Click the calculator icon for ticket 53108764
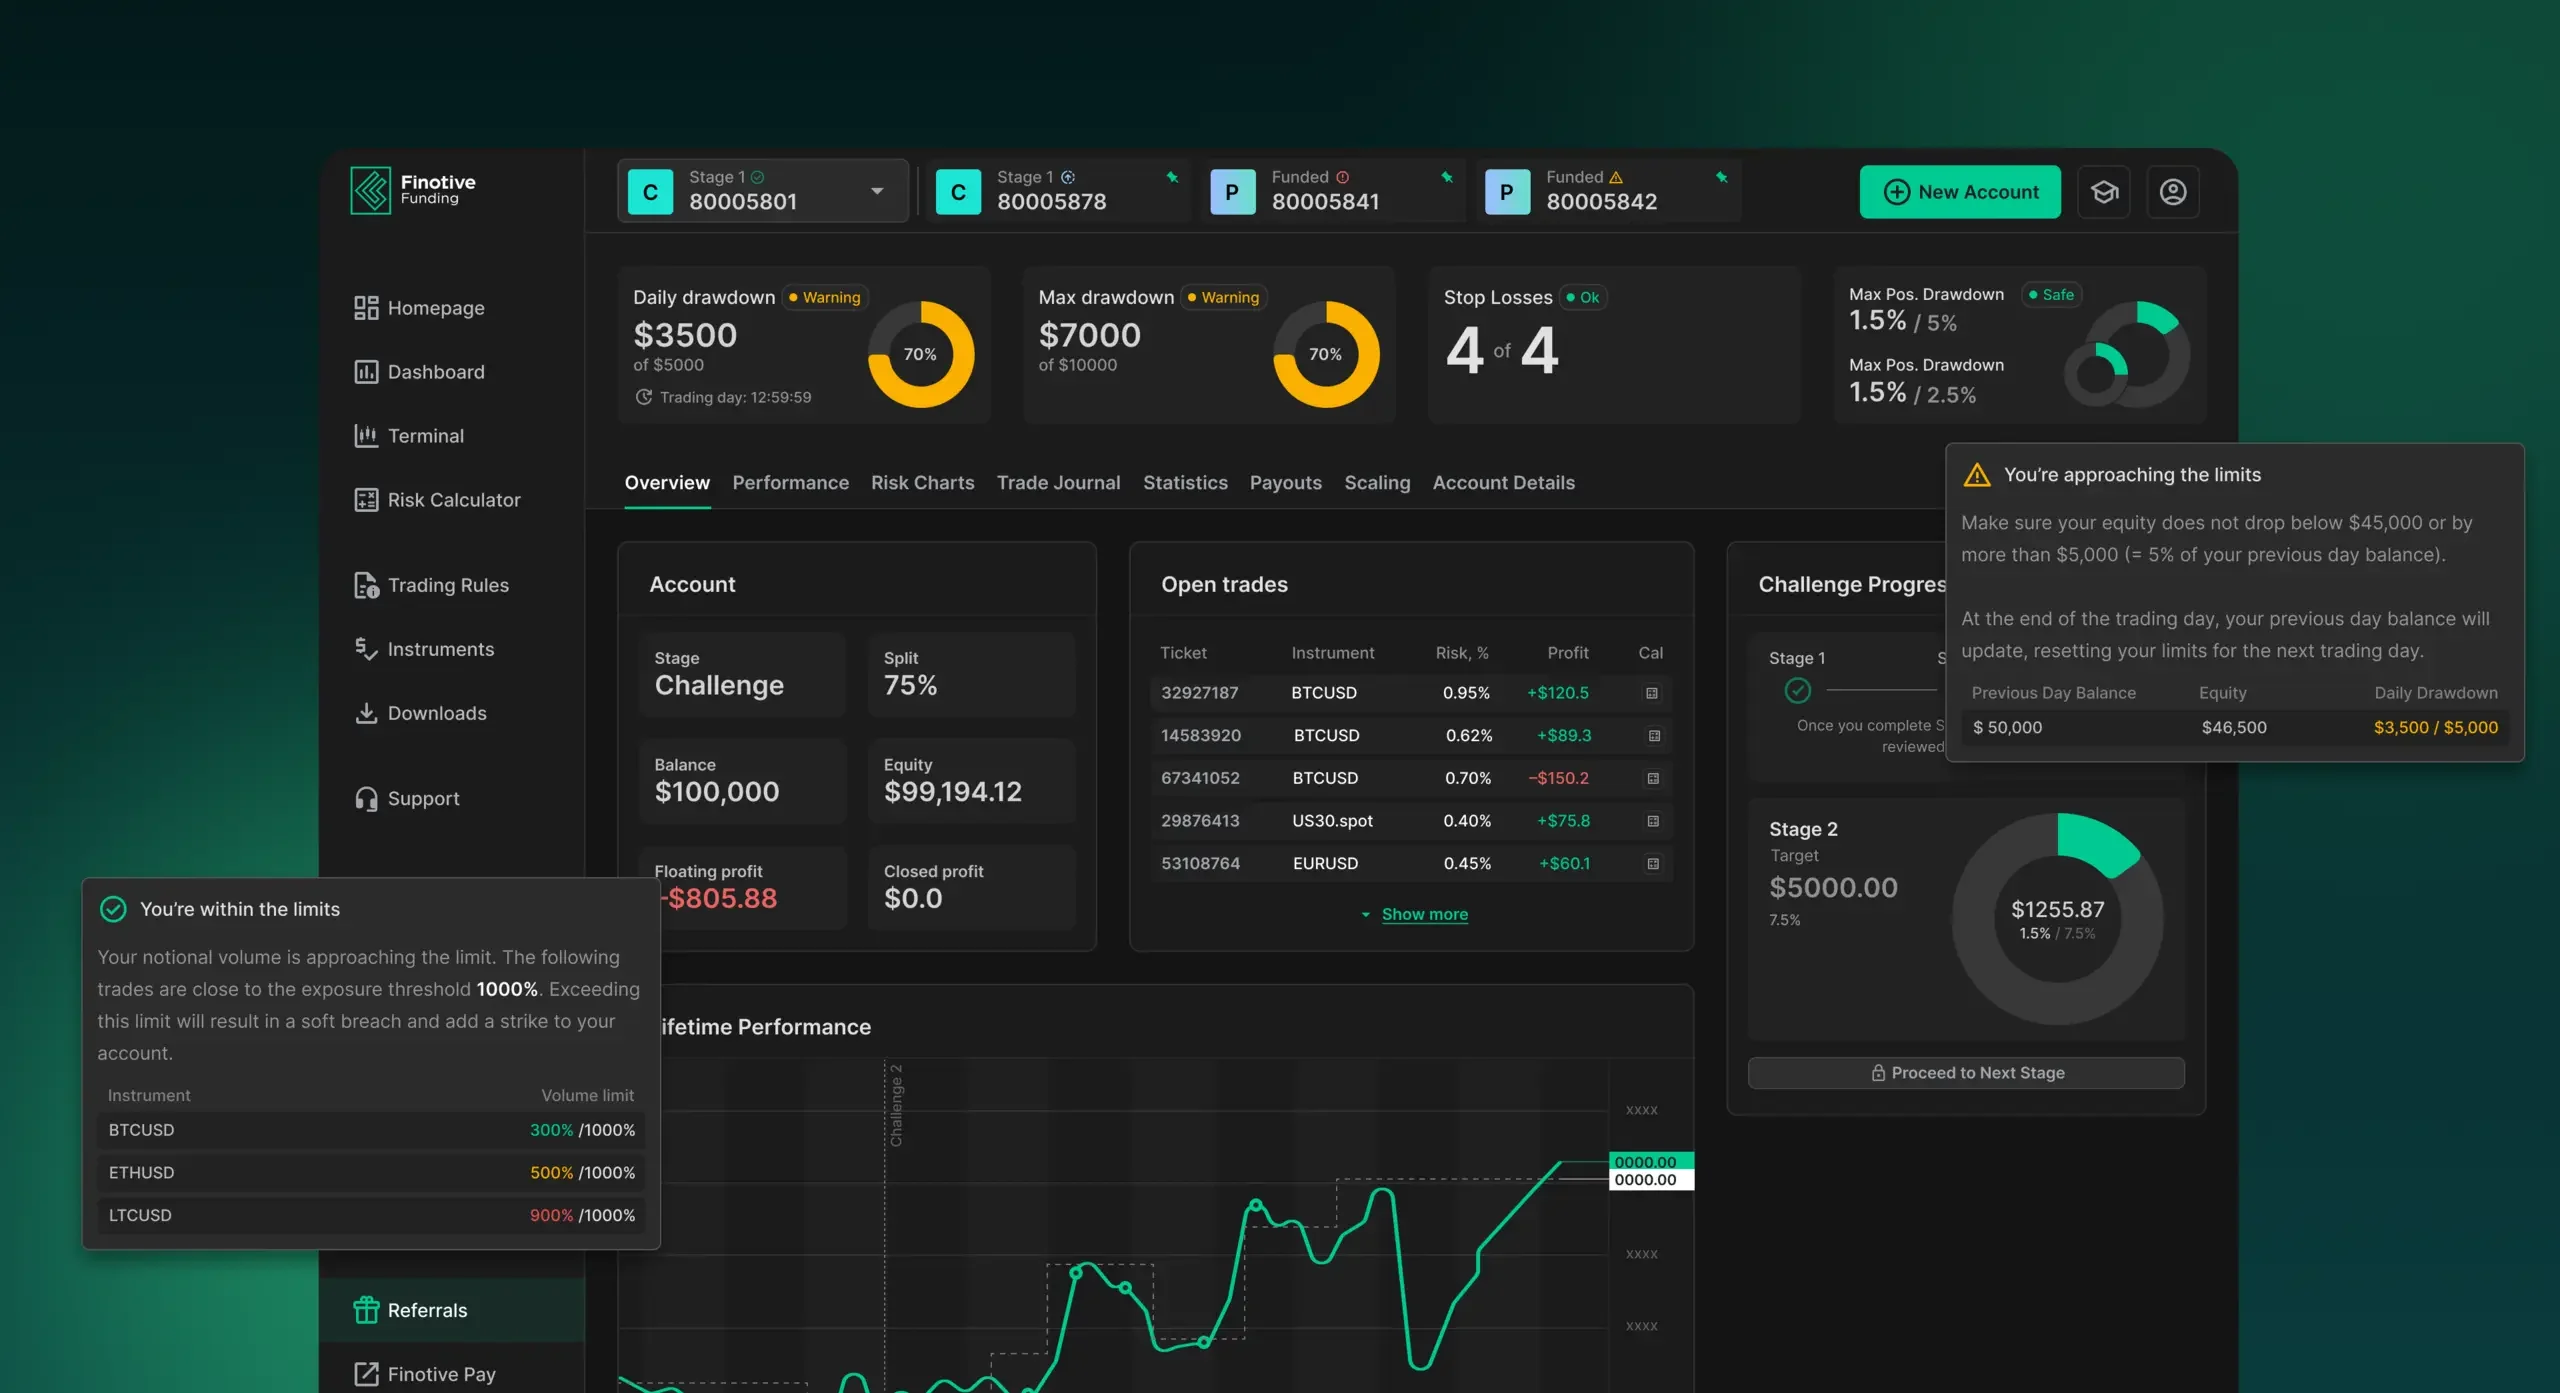Screen dimensions: 2560x1393 [x=1653, y=864]
